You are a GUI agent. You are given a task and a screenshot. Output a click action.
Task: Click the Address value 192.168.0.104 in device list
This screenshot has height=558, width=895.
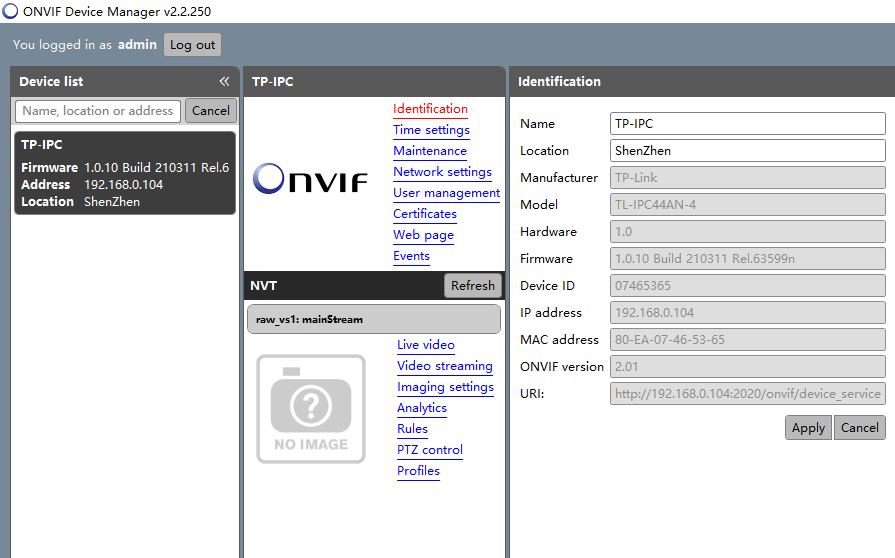pos(123,185)
